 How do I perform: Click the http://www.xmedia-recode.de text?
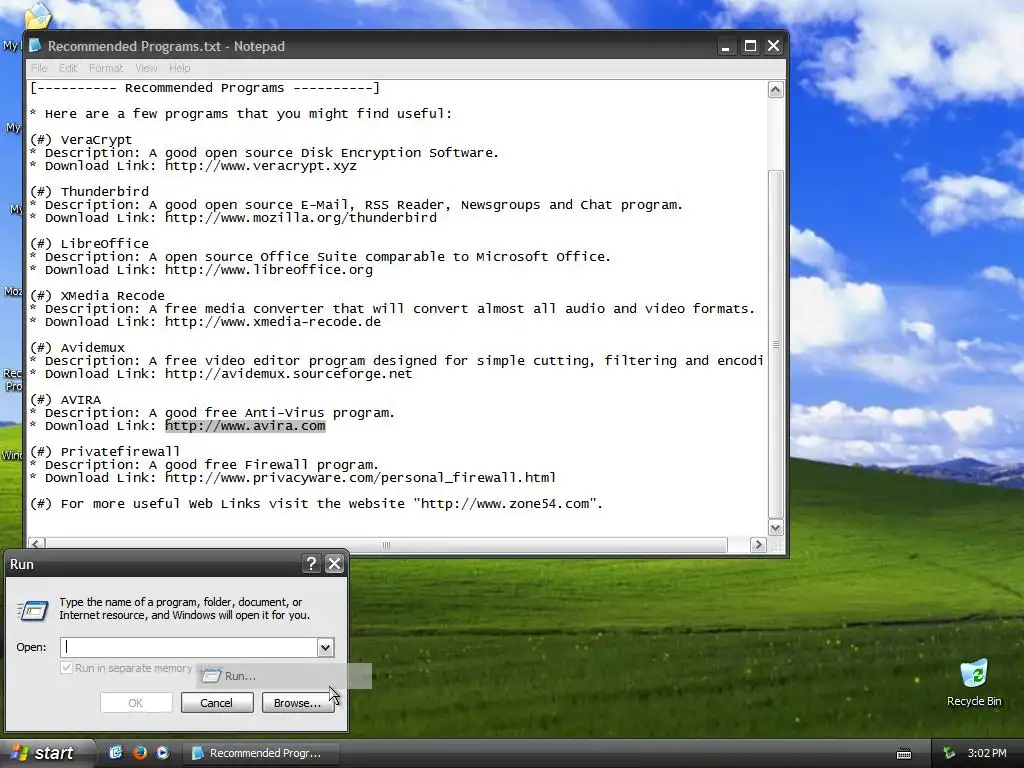[272, 322]
